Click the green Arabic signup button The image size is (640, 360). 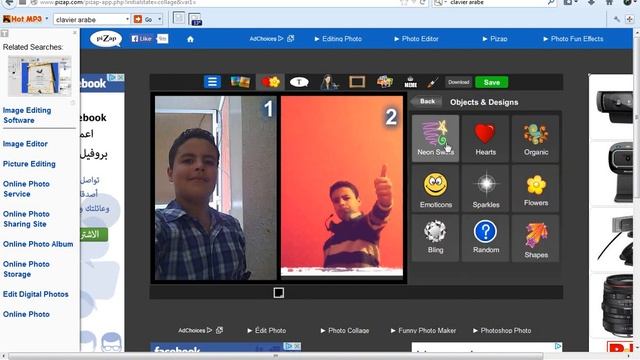(94, 235)
